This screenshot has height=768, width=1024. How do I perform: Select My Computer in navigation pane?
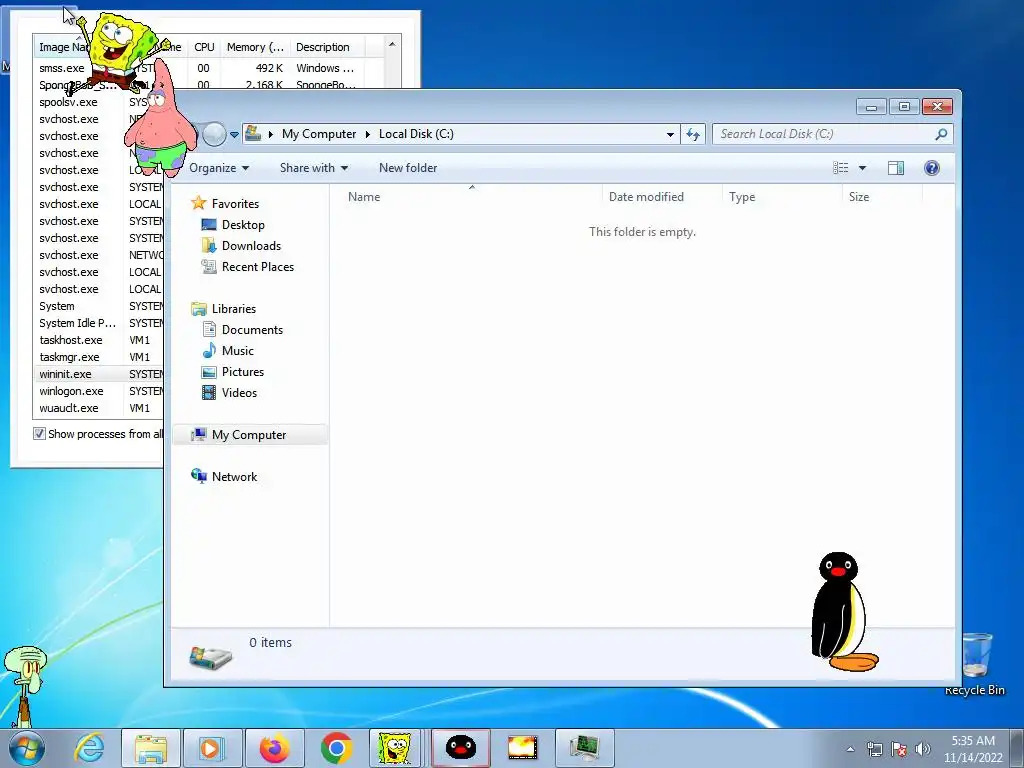pyautogui.click(x=249, y=435)
